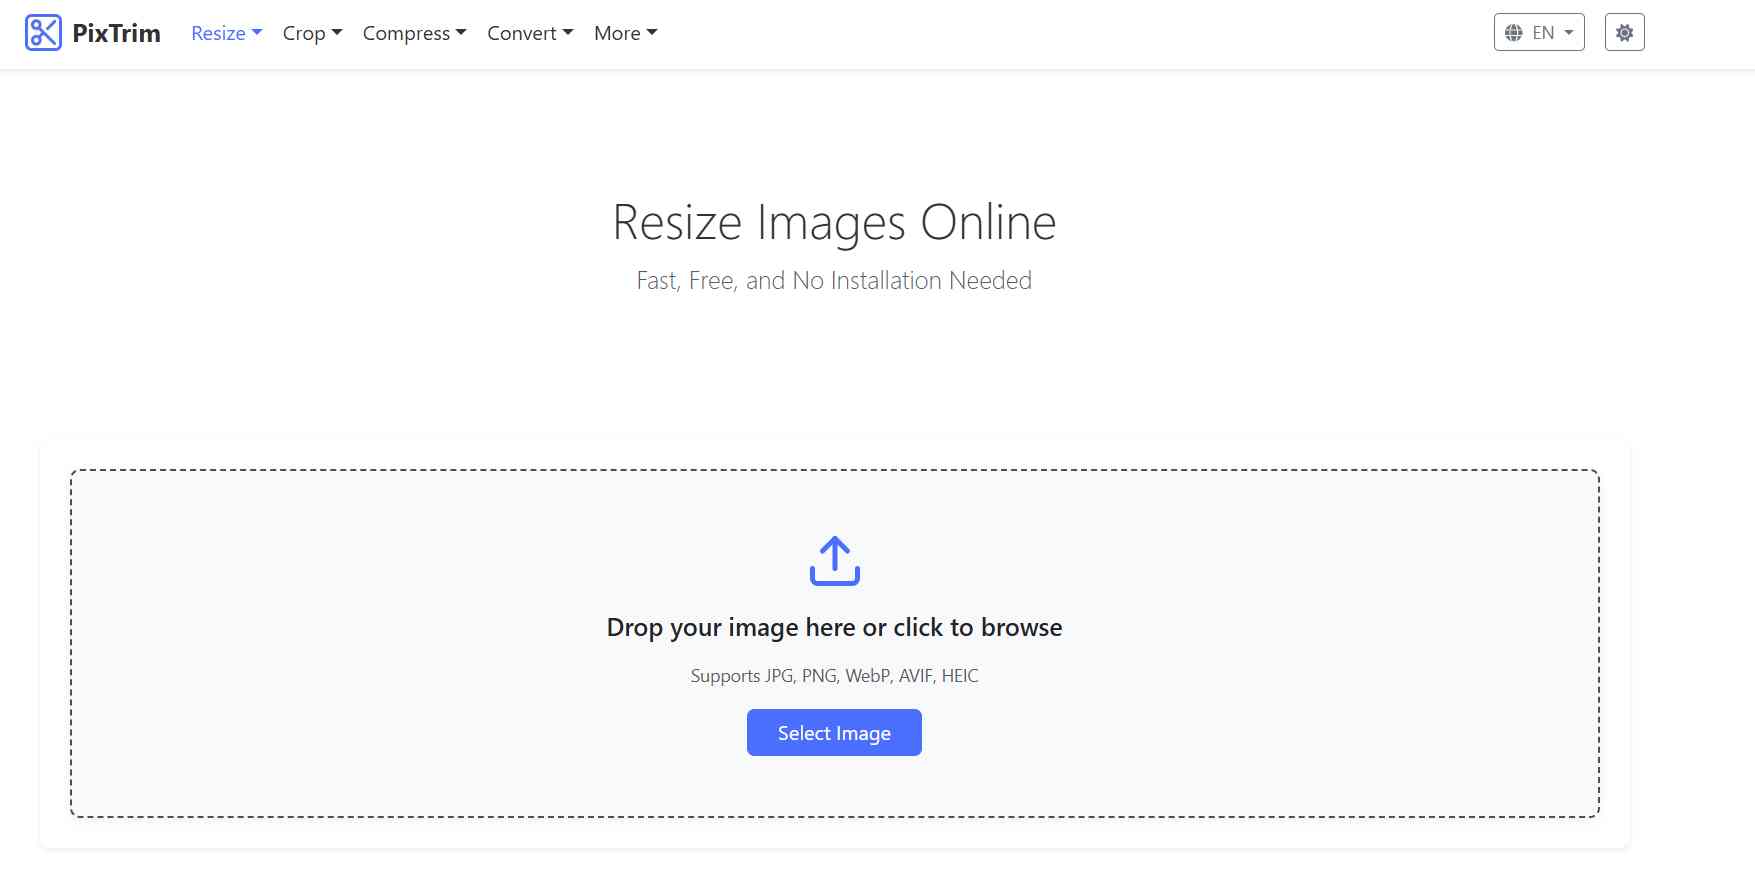The width and height of the screenshot is (1755, 883).
Task: Open the Crop word in navbar
Action: click(x=304, y=33)
